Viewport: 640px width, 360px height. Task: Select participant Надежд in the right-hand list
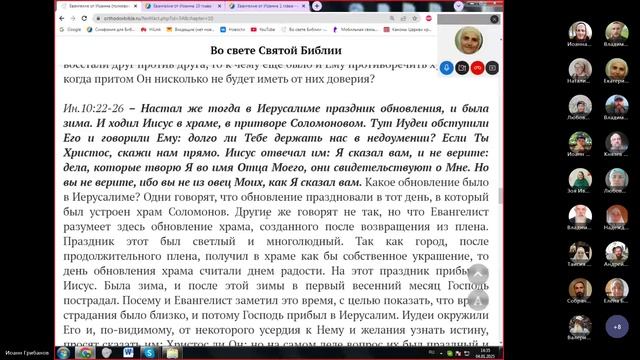point(617,217)
